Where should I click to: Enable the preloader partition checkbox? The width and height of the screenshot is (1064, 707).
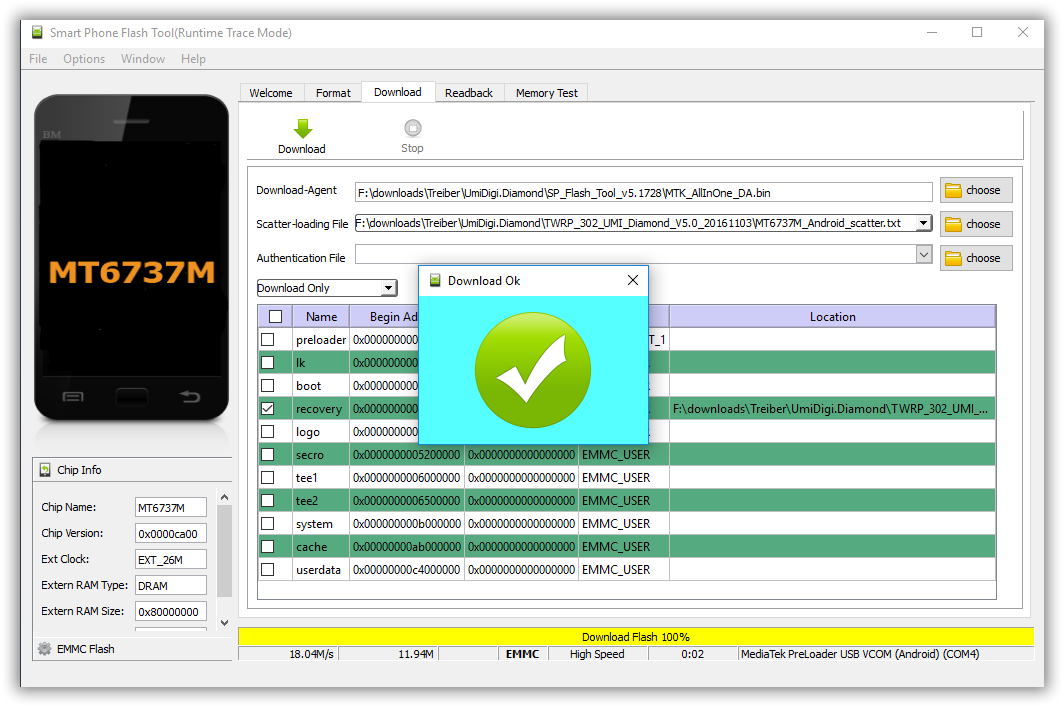268,340
